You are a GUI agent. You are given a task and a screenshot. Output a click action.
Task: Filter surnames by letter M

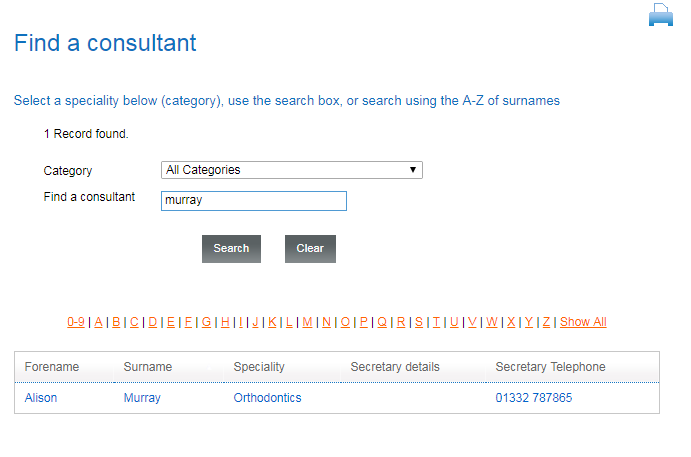pos(308,322)
